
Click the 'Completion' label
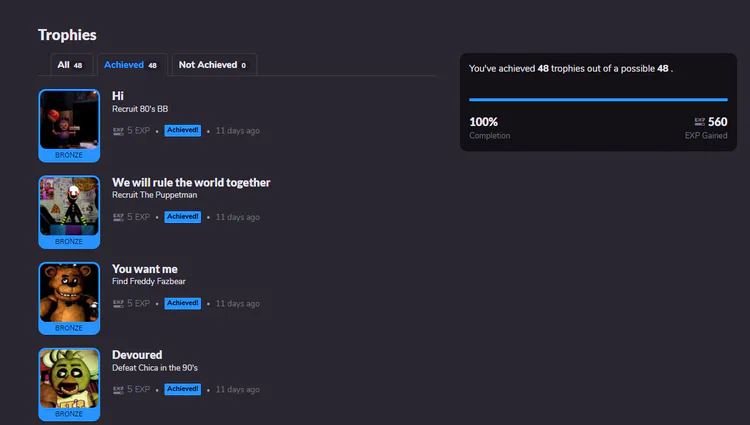pos(490,136)
